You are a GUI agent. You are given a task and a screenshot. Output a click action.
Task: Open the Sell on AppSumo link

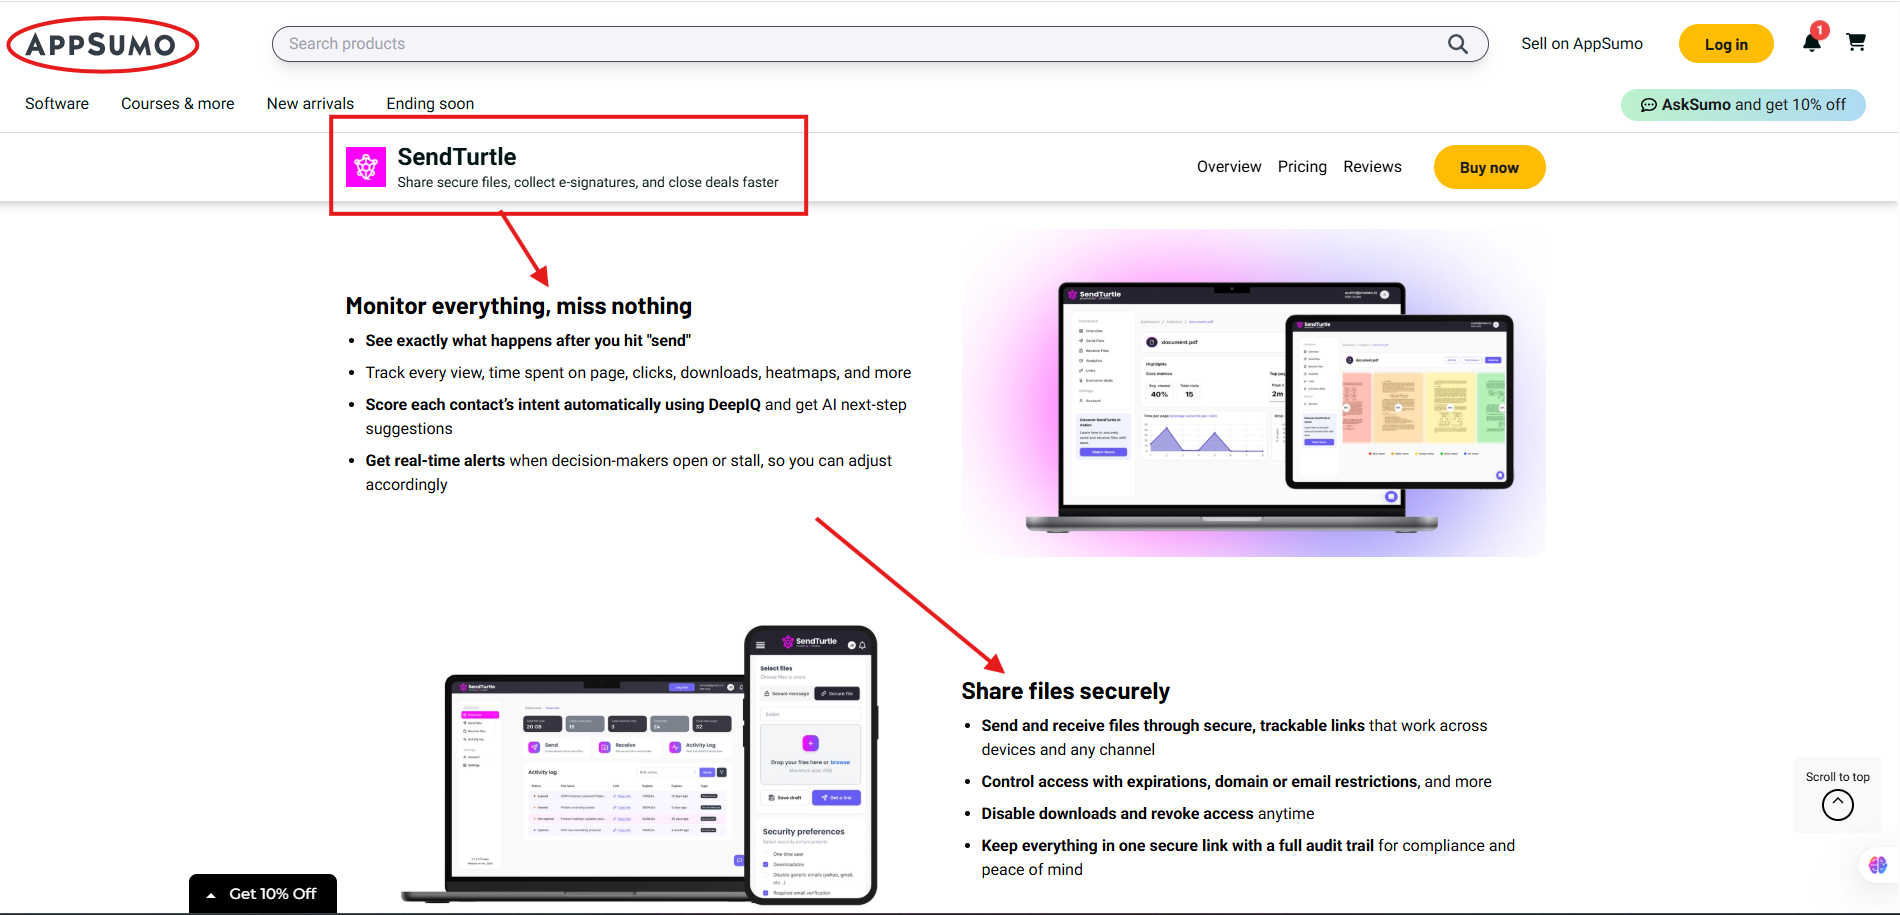click(x=1581, y=44)
